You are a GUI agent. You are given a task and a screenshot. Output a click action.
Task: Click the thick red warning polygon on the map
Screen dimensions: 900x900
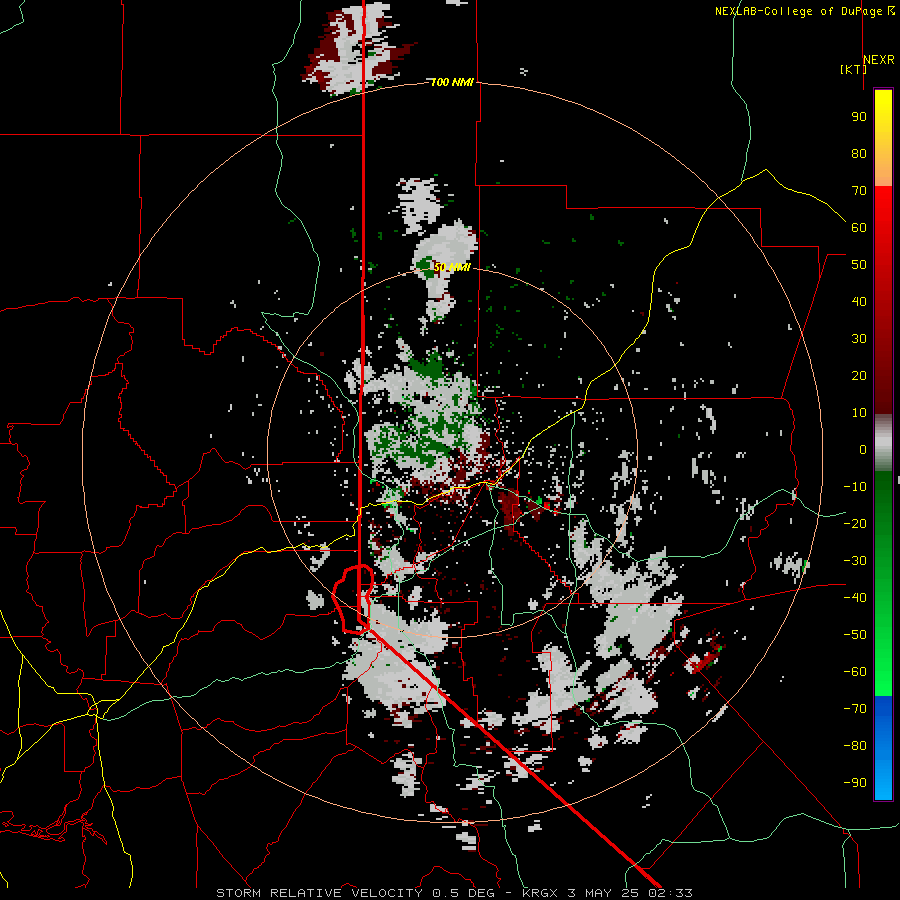[353, 599]
